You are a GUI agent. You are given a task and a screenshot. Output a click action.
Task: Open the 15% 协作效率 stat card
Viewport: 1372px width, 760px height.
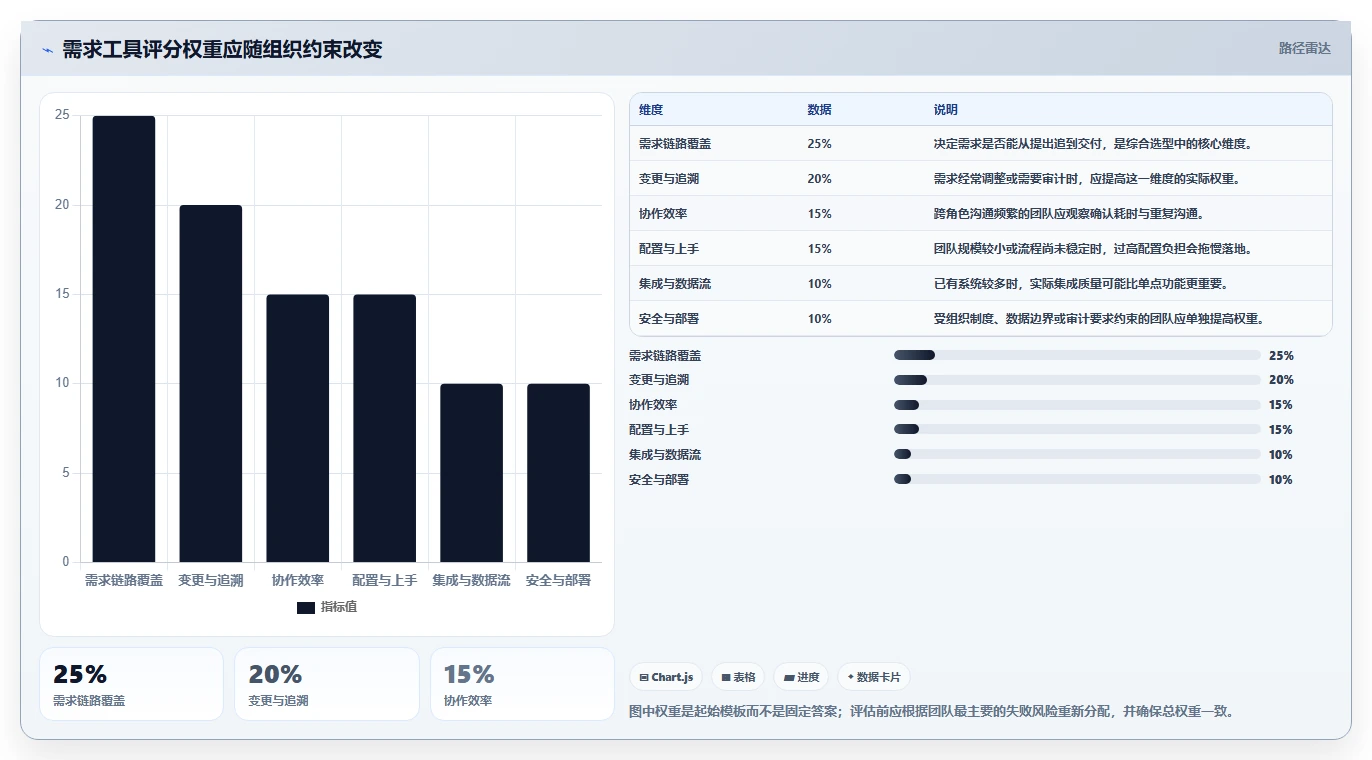click(522, 684)
